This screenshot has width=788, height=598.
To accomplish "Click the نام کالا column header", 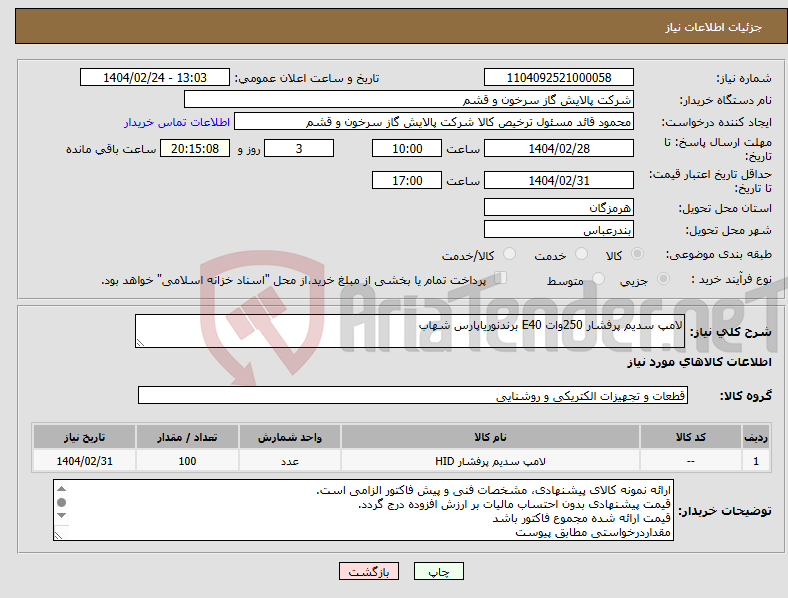I will click(490, 437).
